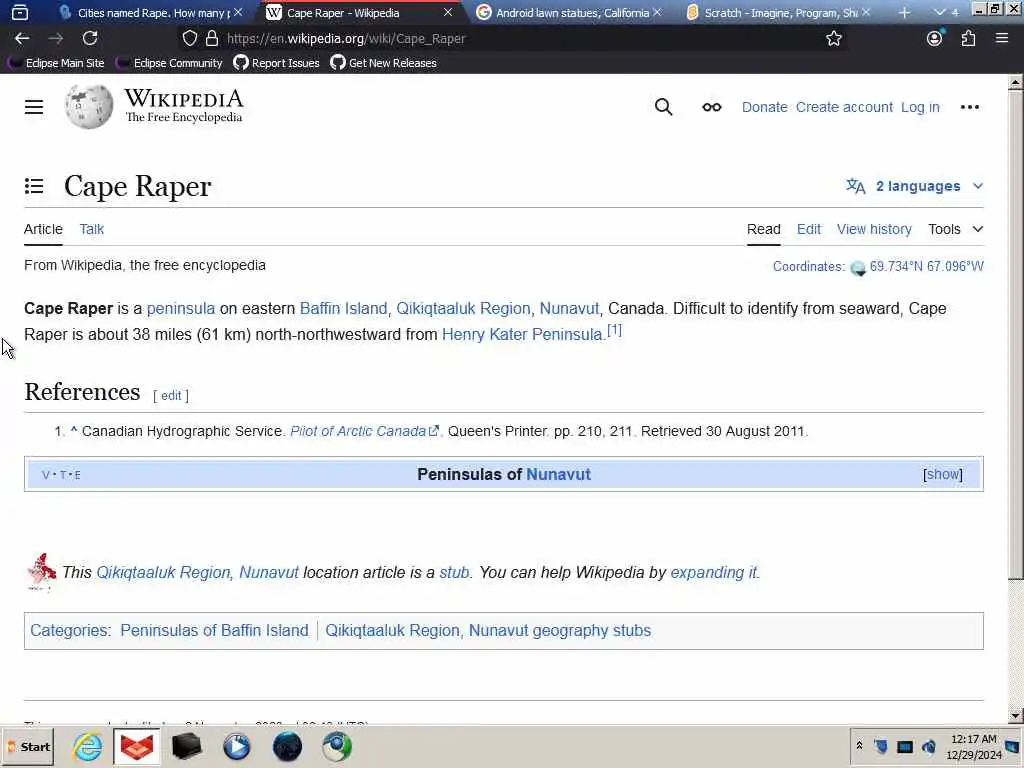Screen dimensions: 1024x768
Task: Open the browser account icon
Action: click(x=935, y=39)
